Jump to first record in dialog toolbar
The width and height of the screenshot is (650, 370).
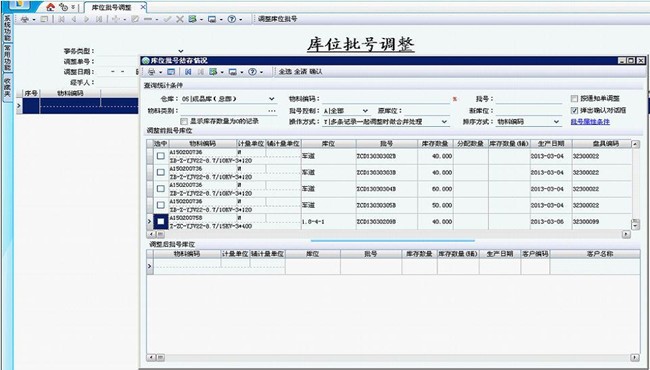click(x=188, y=72)
